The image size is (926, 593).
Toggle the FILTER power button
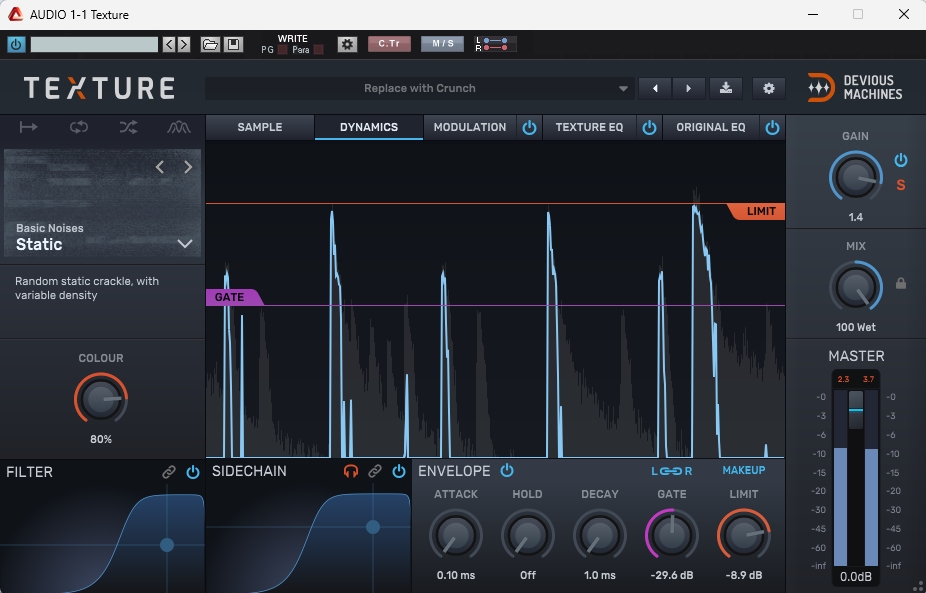pos(193,472)
